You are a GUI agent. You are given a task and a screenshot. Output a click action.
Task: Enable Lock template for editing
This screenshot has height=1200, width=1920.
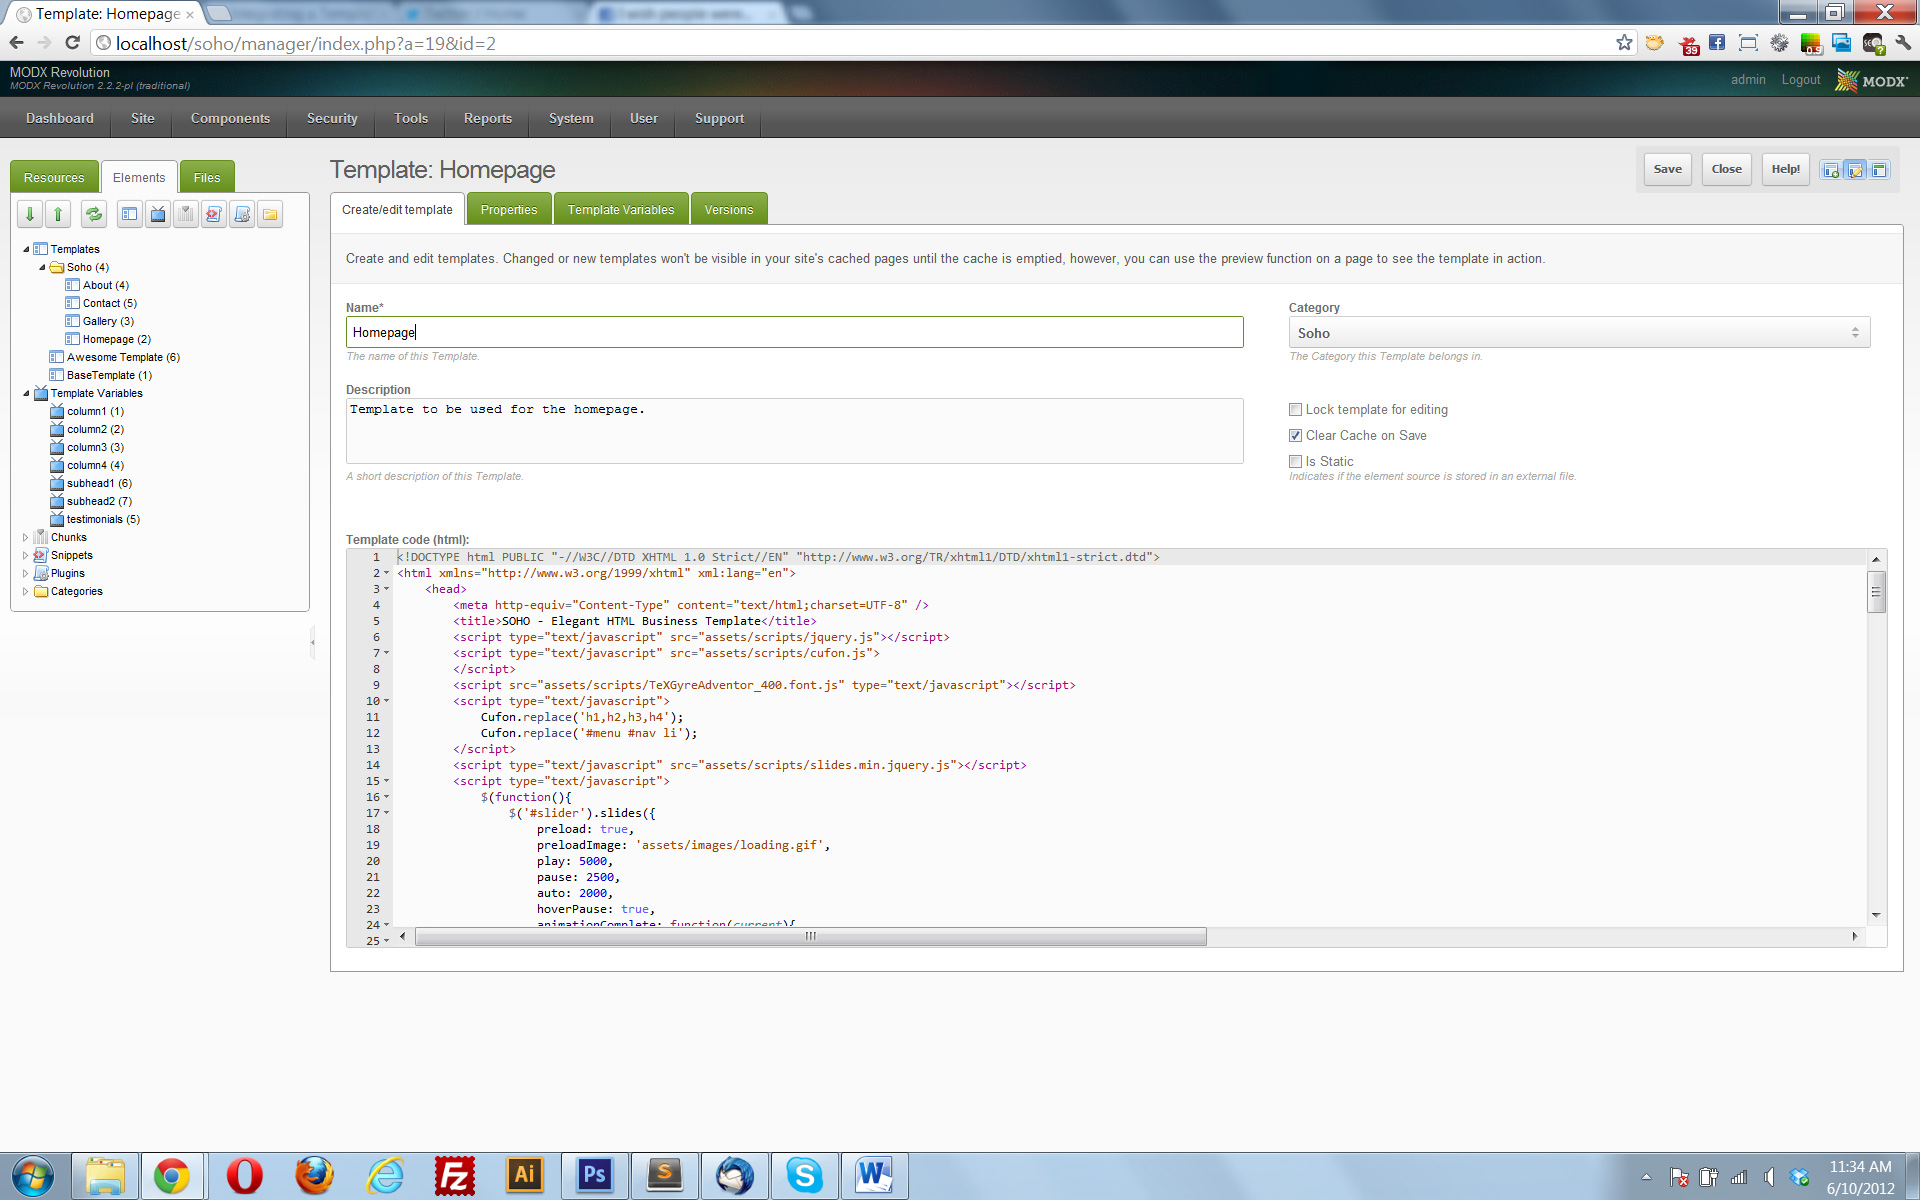(1295, 410)
